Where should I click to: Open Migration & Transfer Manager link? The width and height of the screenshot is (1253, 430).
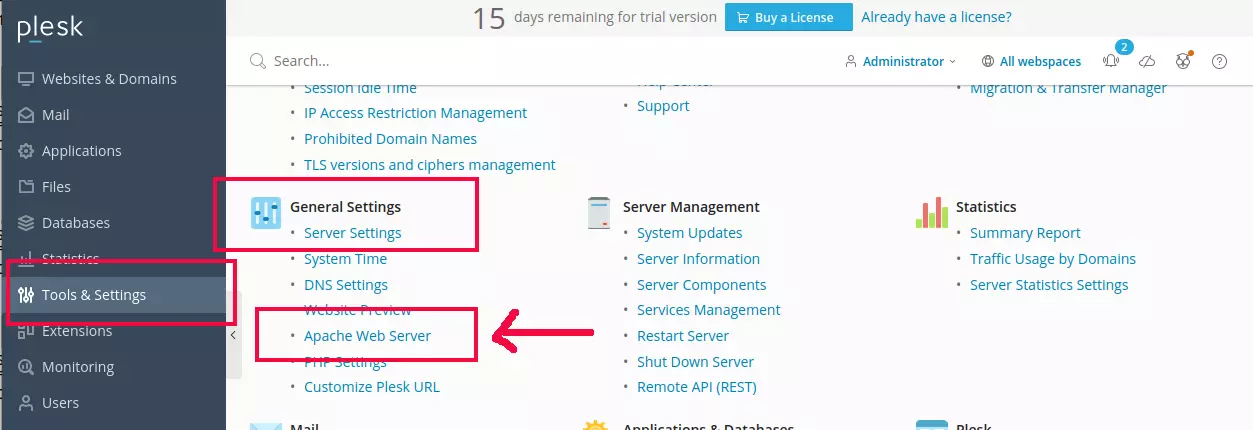(1068, 88)
